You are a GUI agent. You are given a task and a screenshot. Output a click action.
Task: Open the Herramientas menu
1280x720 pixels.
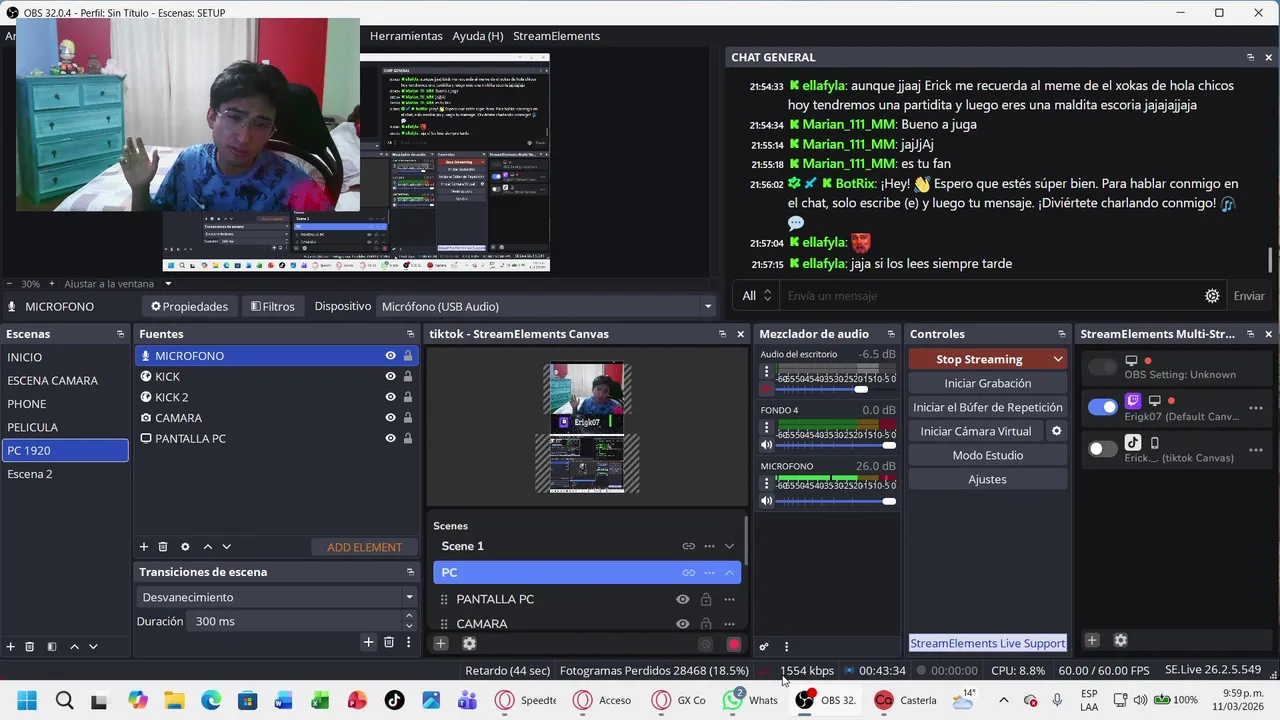tap(406, 36)
